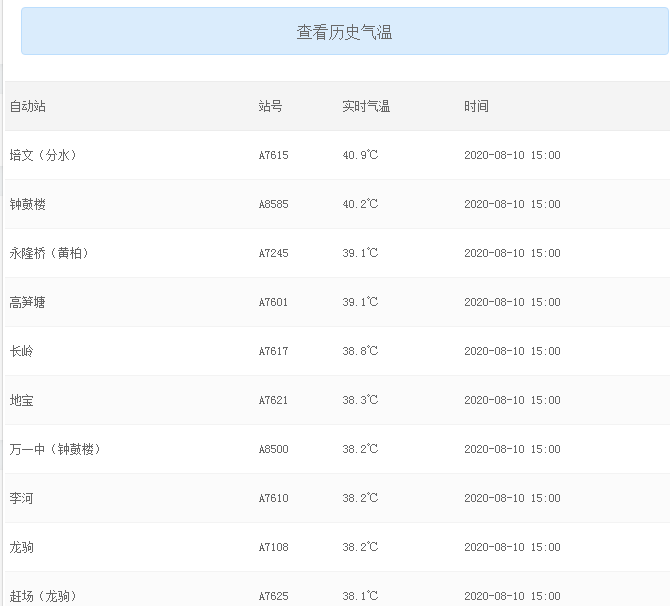Click temperature value 40.9℃

coord(360,155)
